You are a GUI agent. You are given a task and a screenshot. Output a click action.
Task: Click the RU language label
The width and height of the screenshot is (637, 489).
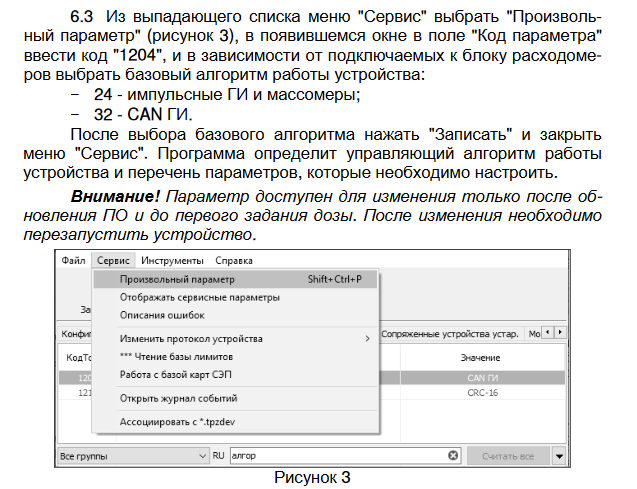[x=218, y=456]
